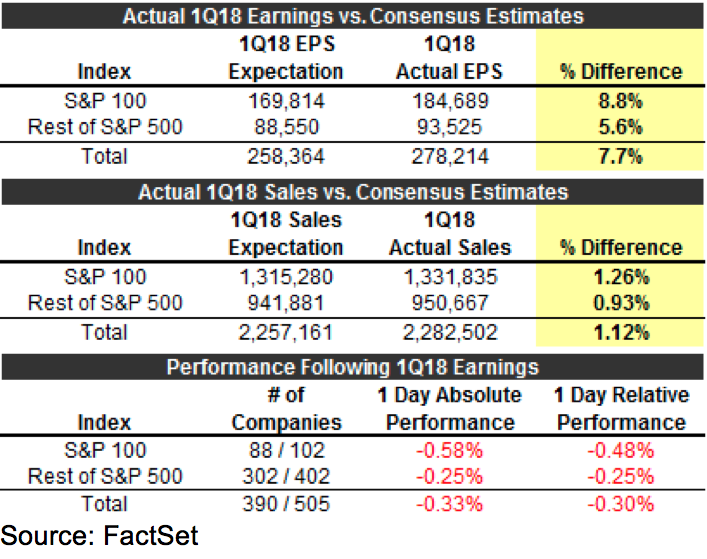The width and height of the screenshot is (707, 559).
Task: Select the 1,315,280 sales expectation cell
Action: [285, 276]
